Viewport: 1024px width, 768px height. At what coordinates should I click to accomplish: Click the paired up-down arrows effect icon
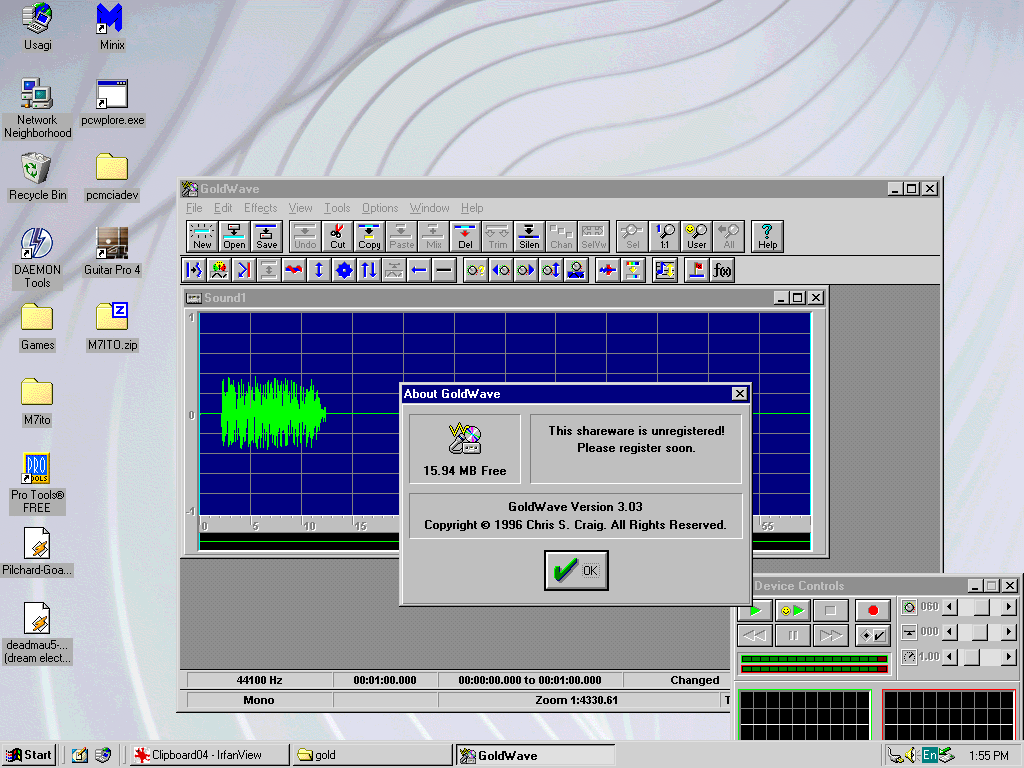pos(368,270)
